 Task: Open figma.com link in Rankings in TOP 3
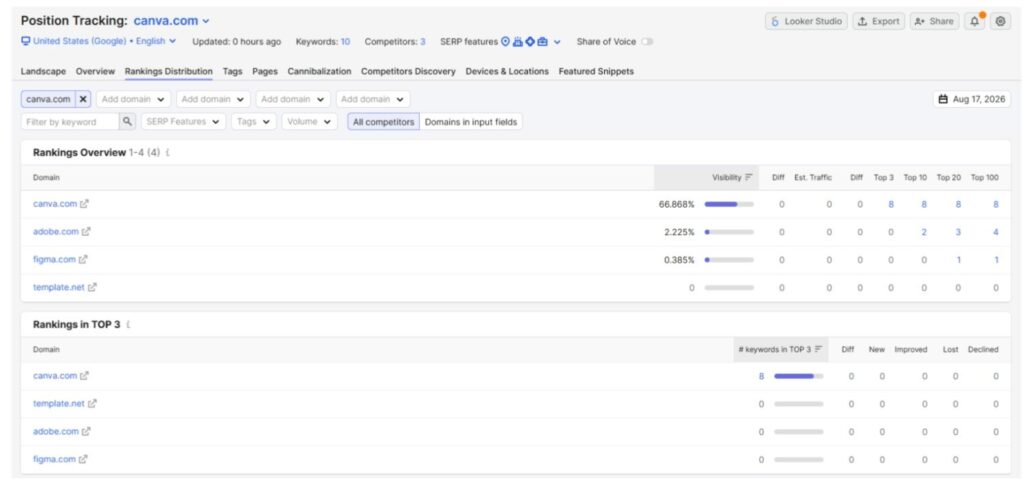[54, 459]
